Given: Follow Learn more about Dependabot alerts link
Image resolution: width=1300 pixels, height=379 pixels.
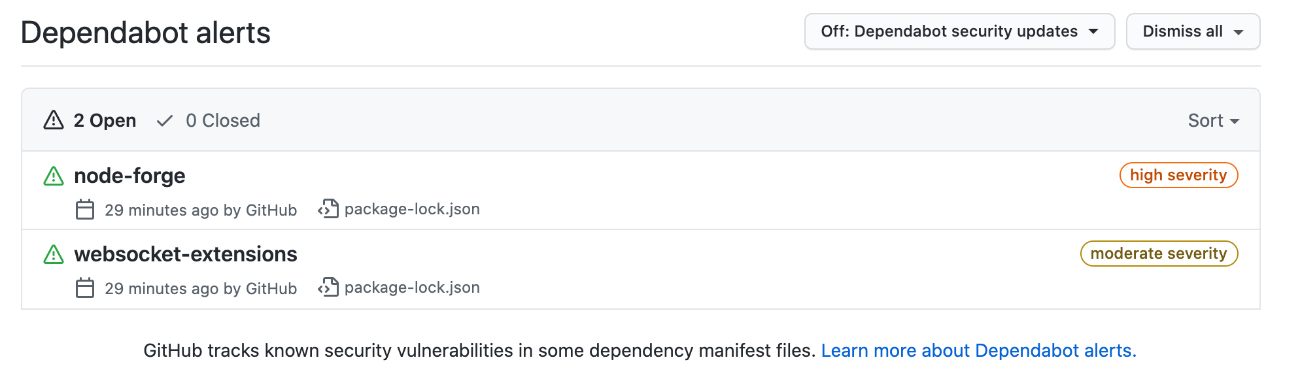Looking at the screenshot, I should pyautogui.click(x=979, y=351).
